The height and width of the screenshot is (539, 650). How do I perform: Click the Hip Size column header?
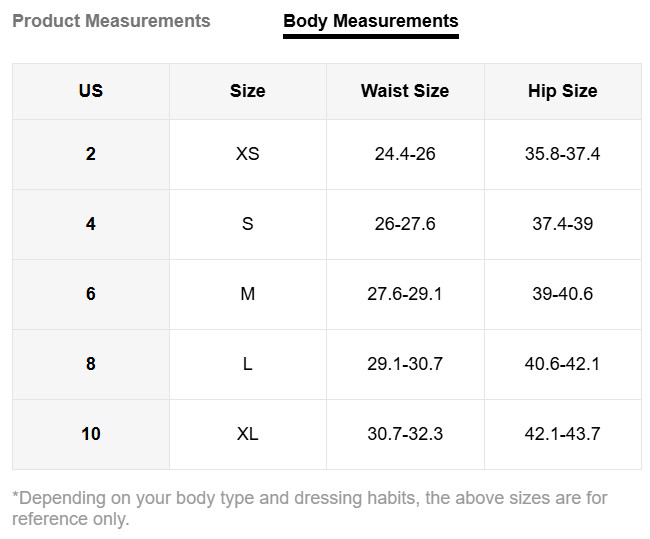tap(562, 91)
